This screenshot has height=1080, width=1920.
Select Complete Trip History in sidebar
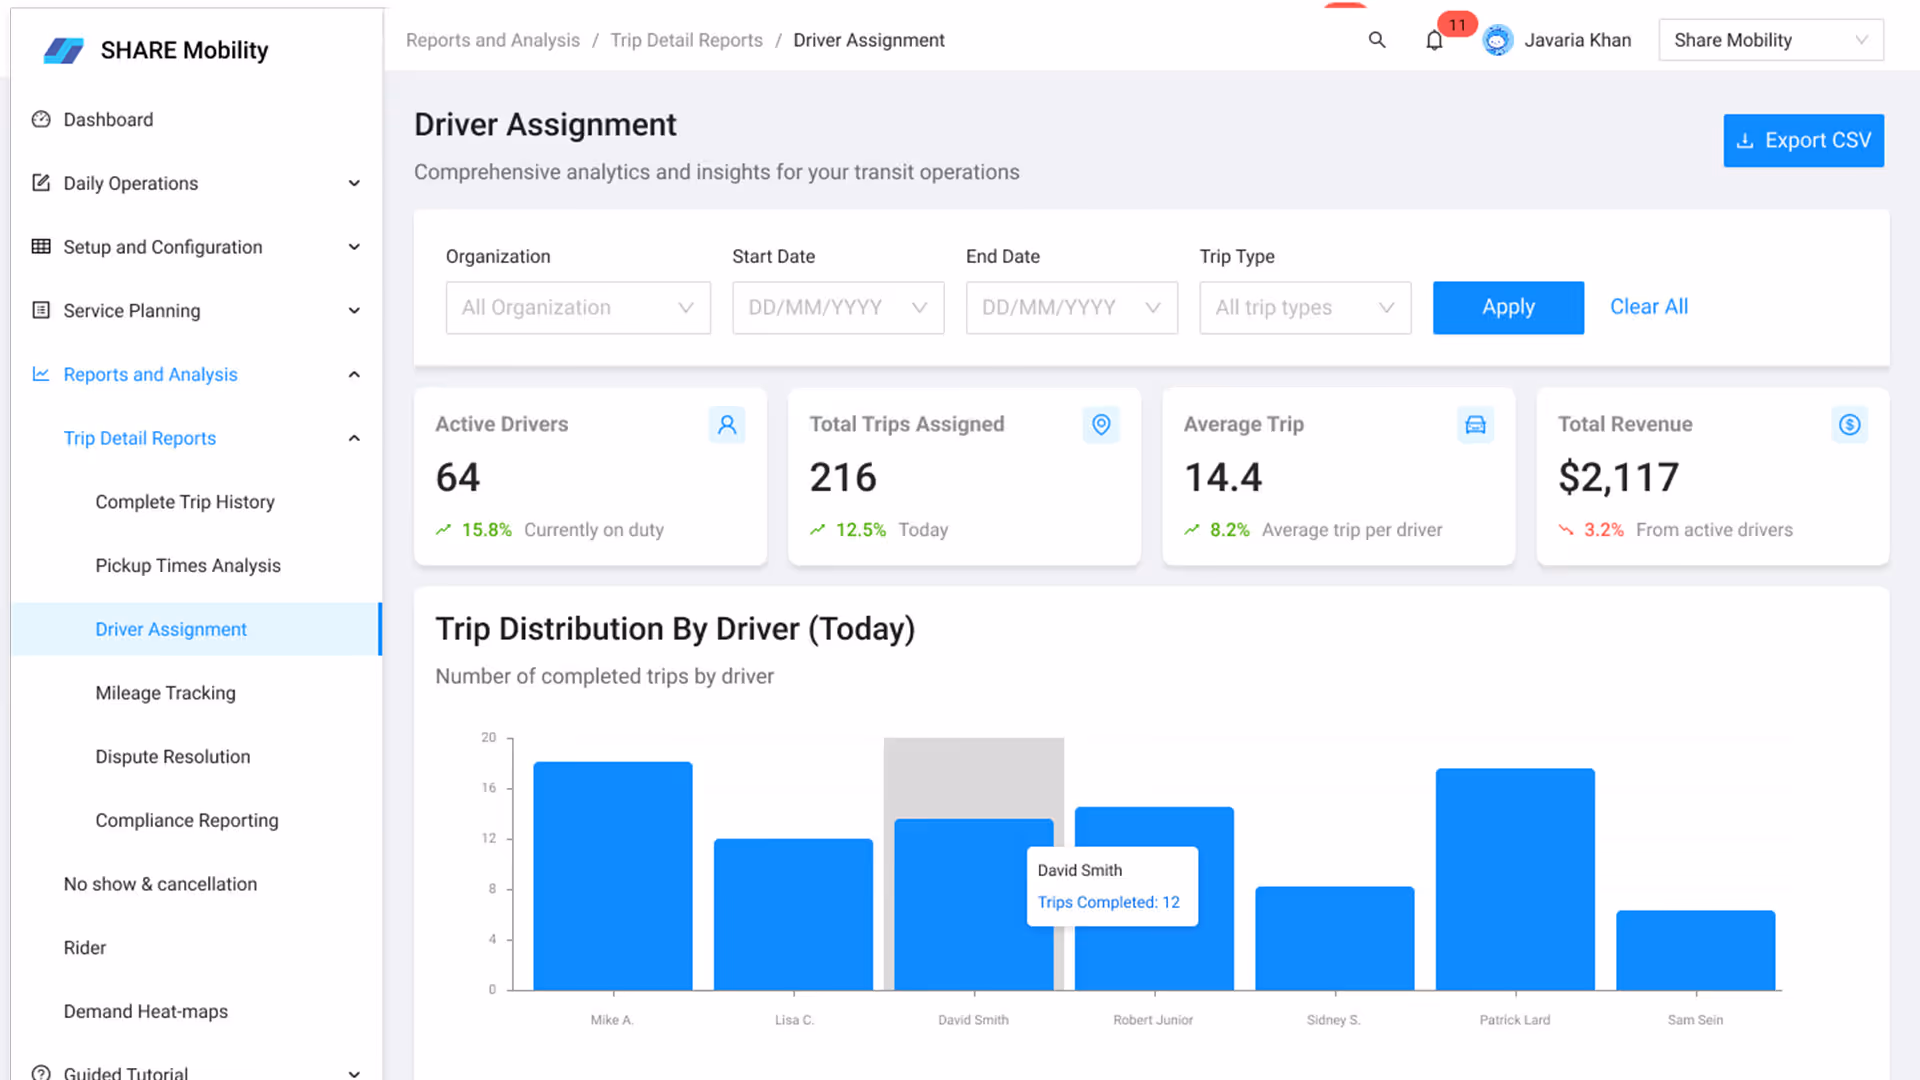coord(185,502)
